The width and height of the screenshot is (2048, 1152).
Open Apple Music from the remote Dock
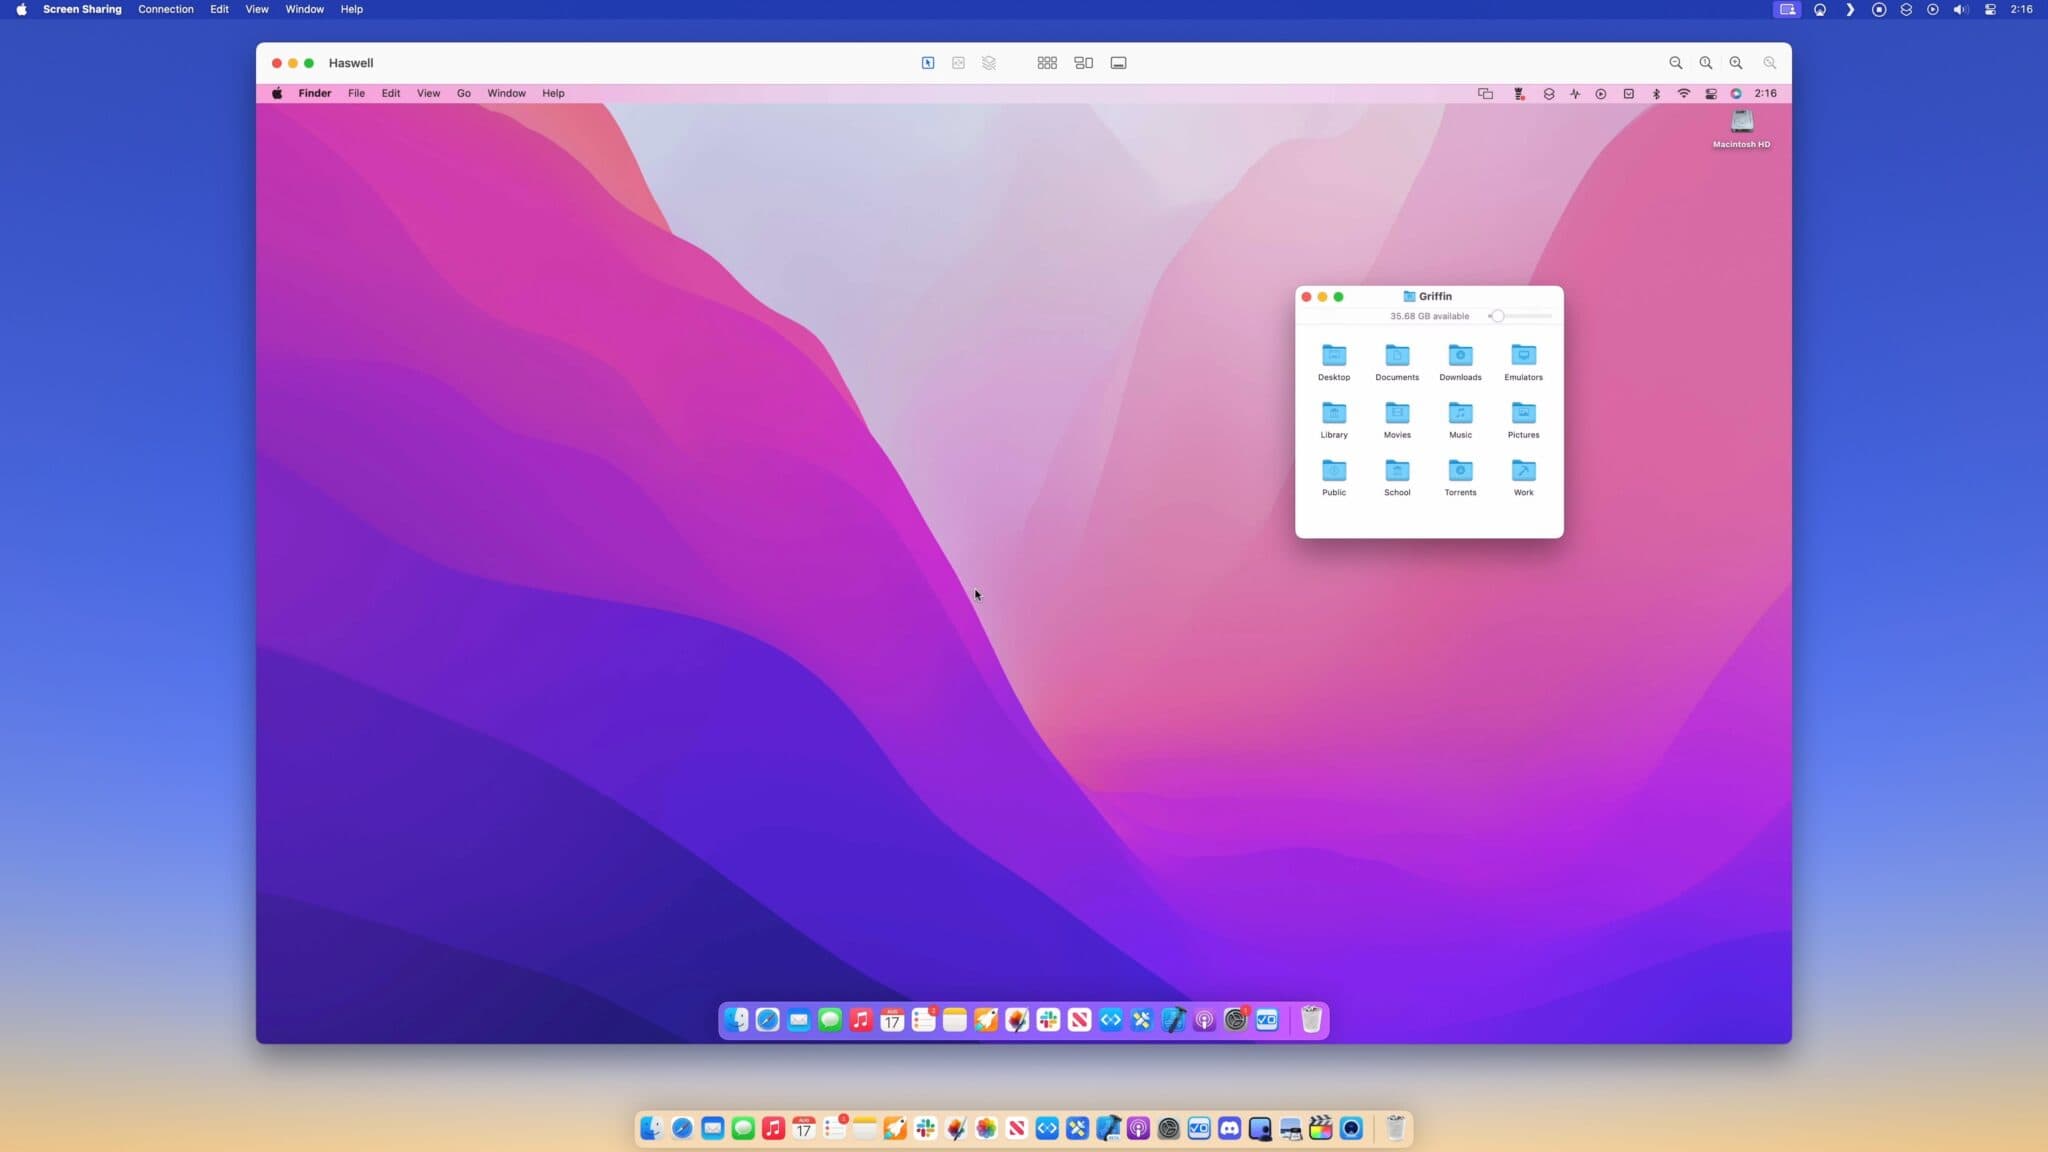tap(859, 1020)
